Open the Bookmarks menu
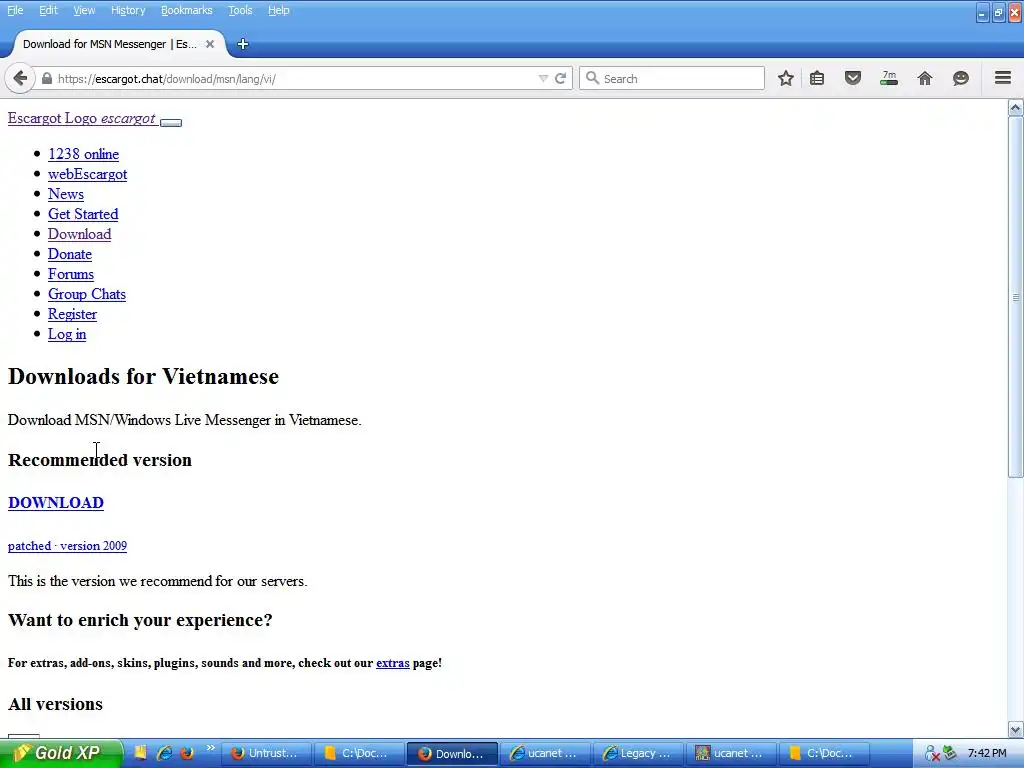 click(x=186, y=10)
